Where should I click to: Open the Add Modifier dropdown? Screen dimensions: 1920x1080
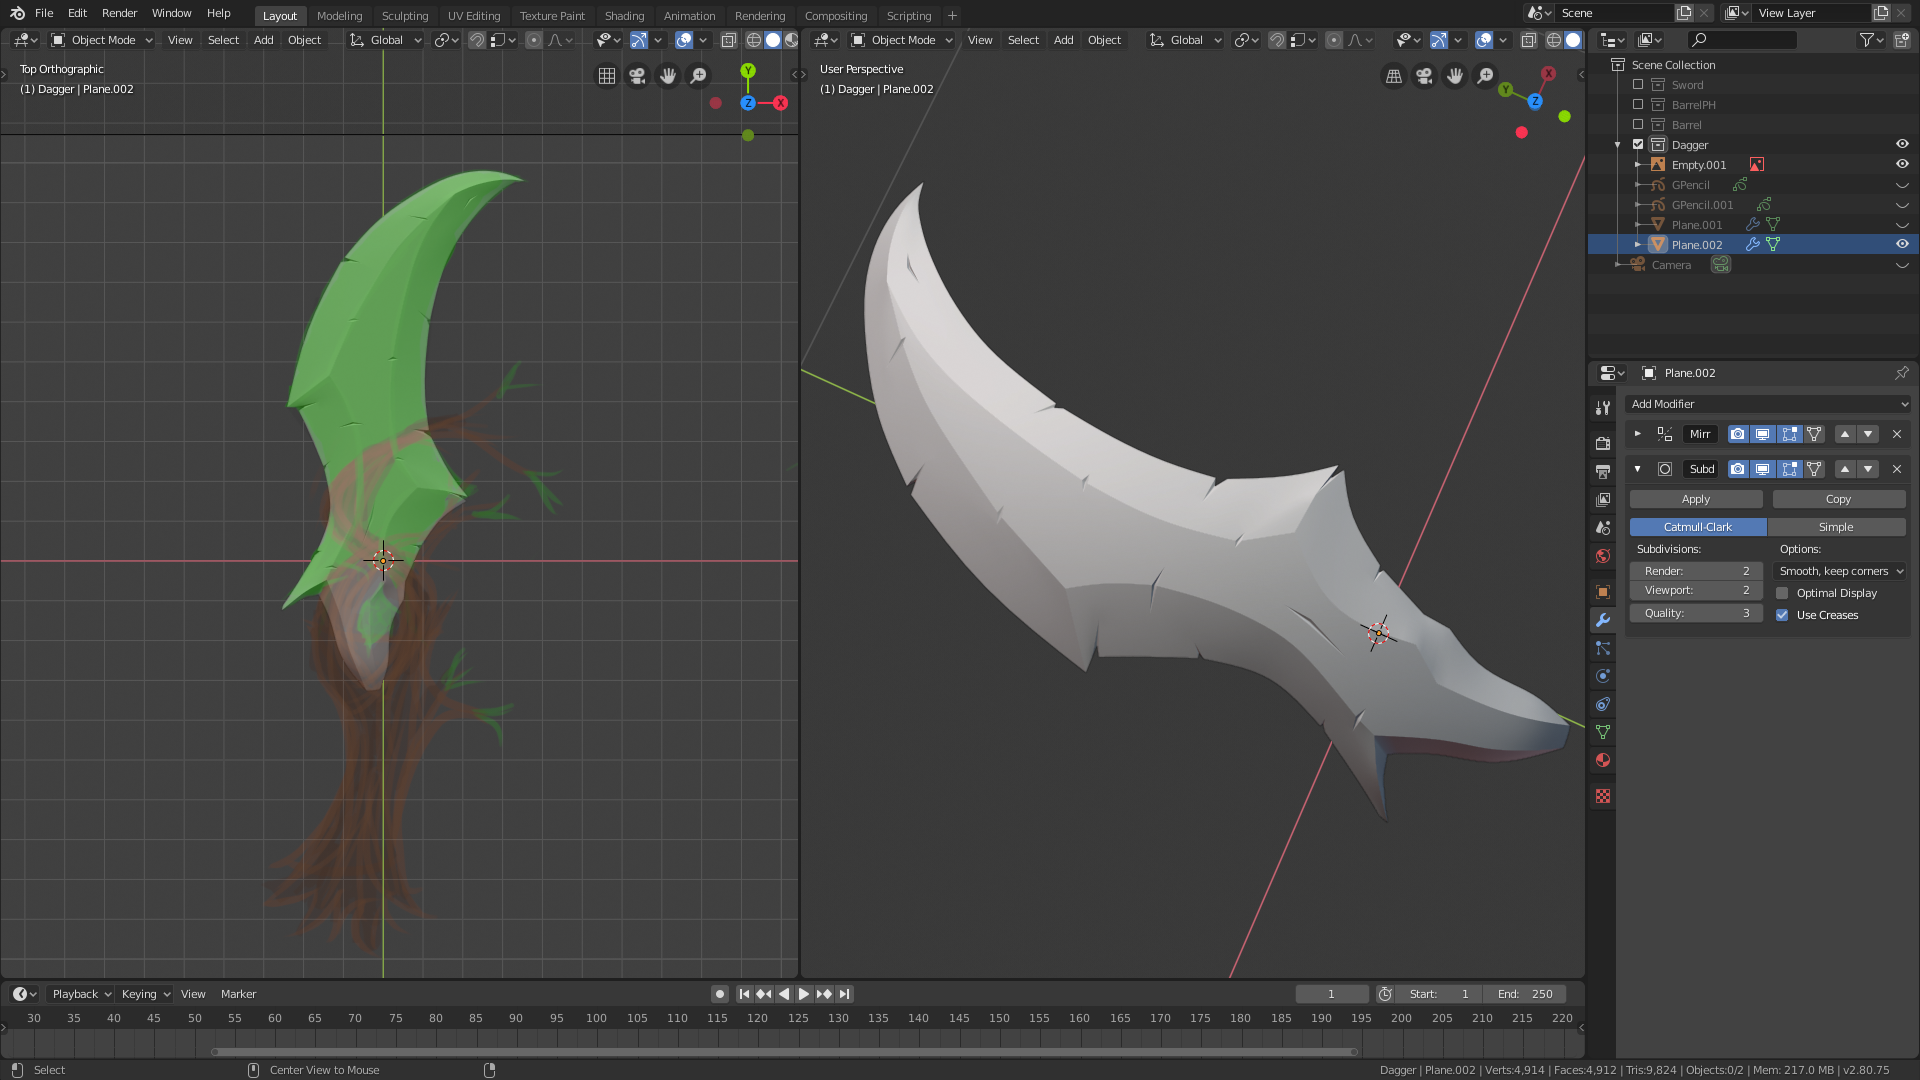(1768, 404)
